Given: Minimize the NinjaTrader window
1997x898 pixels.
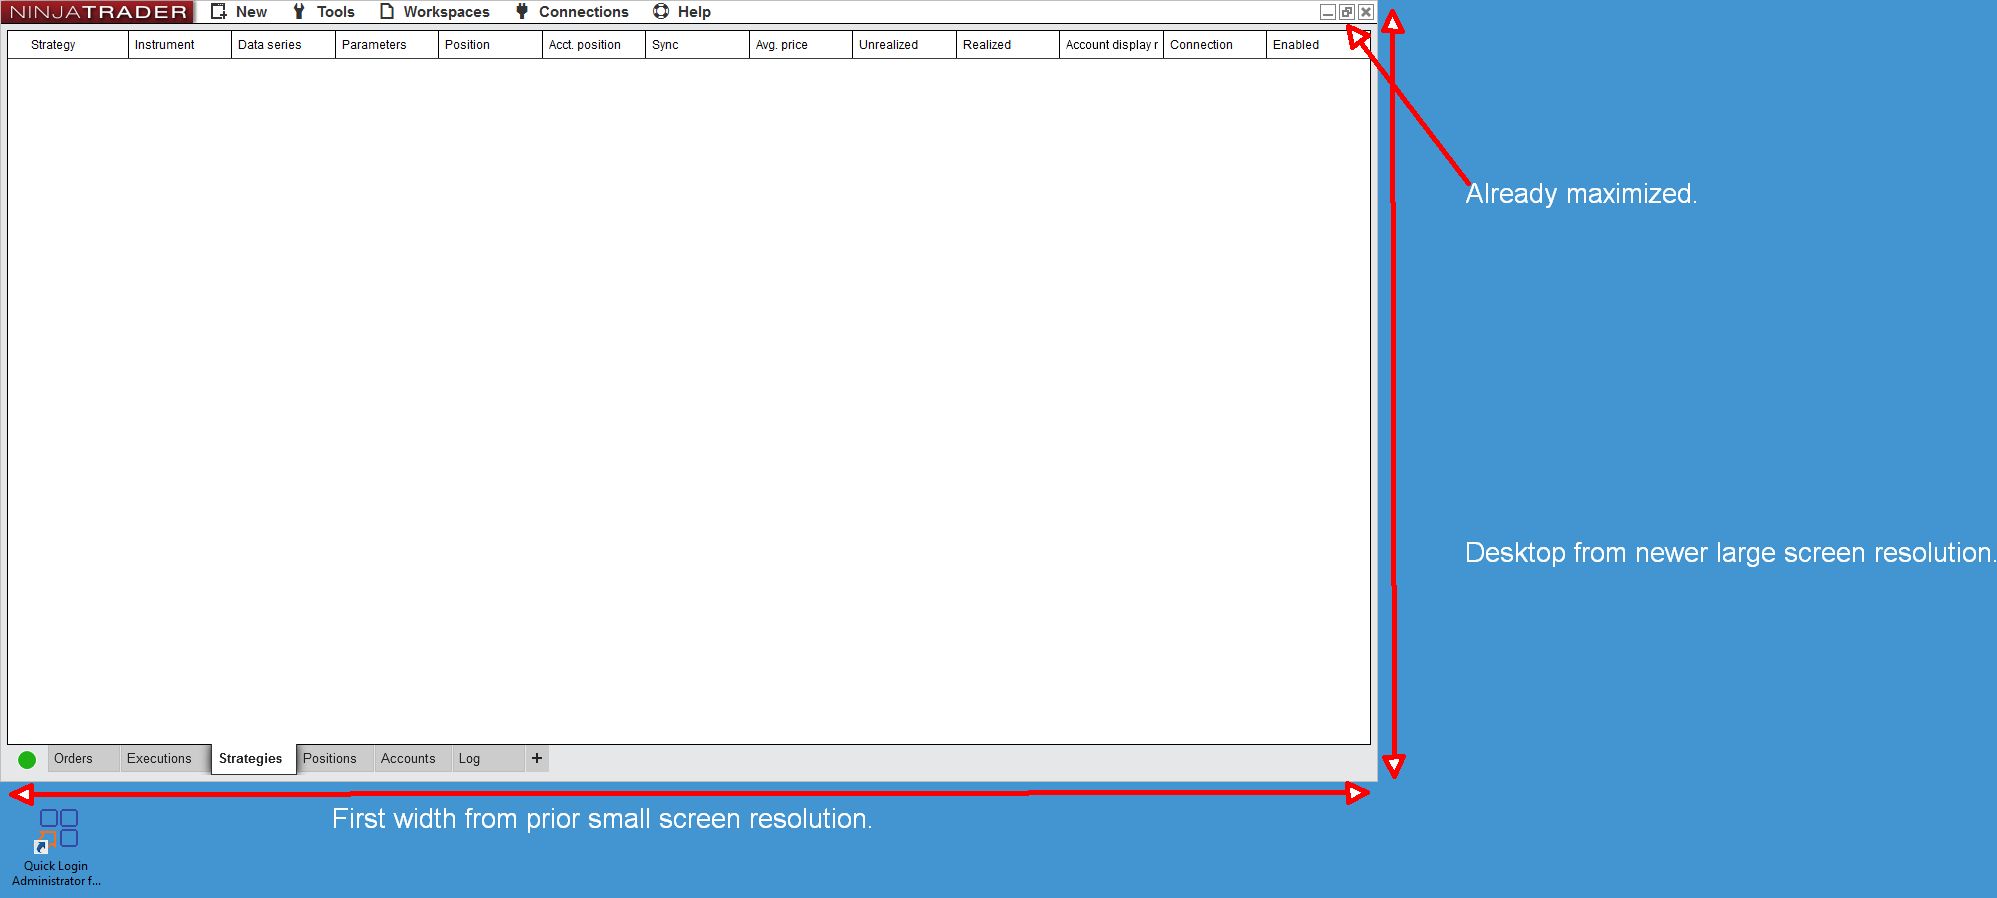Looking at the screenshot, I should (1328, 12).
